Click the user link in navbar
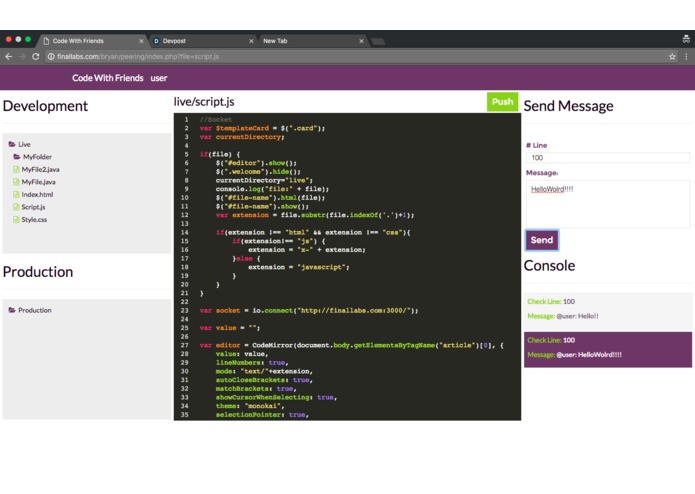Image resolution: width=695 pixels, height=494 pixels. point(159,78)
